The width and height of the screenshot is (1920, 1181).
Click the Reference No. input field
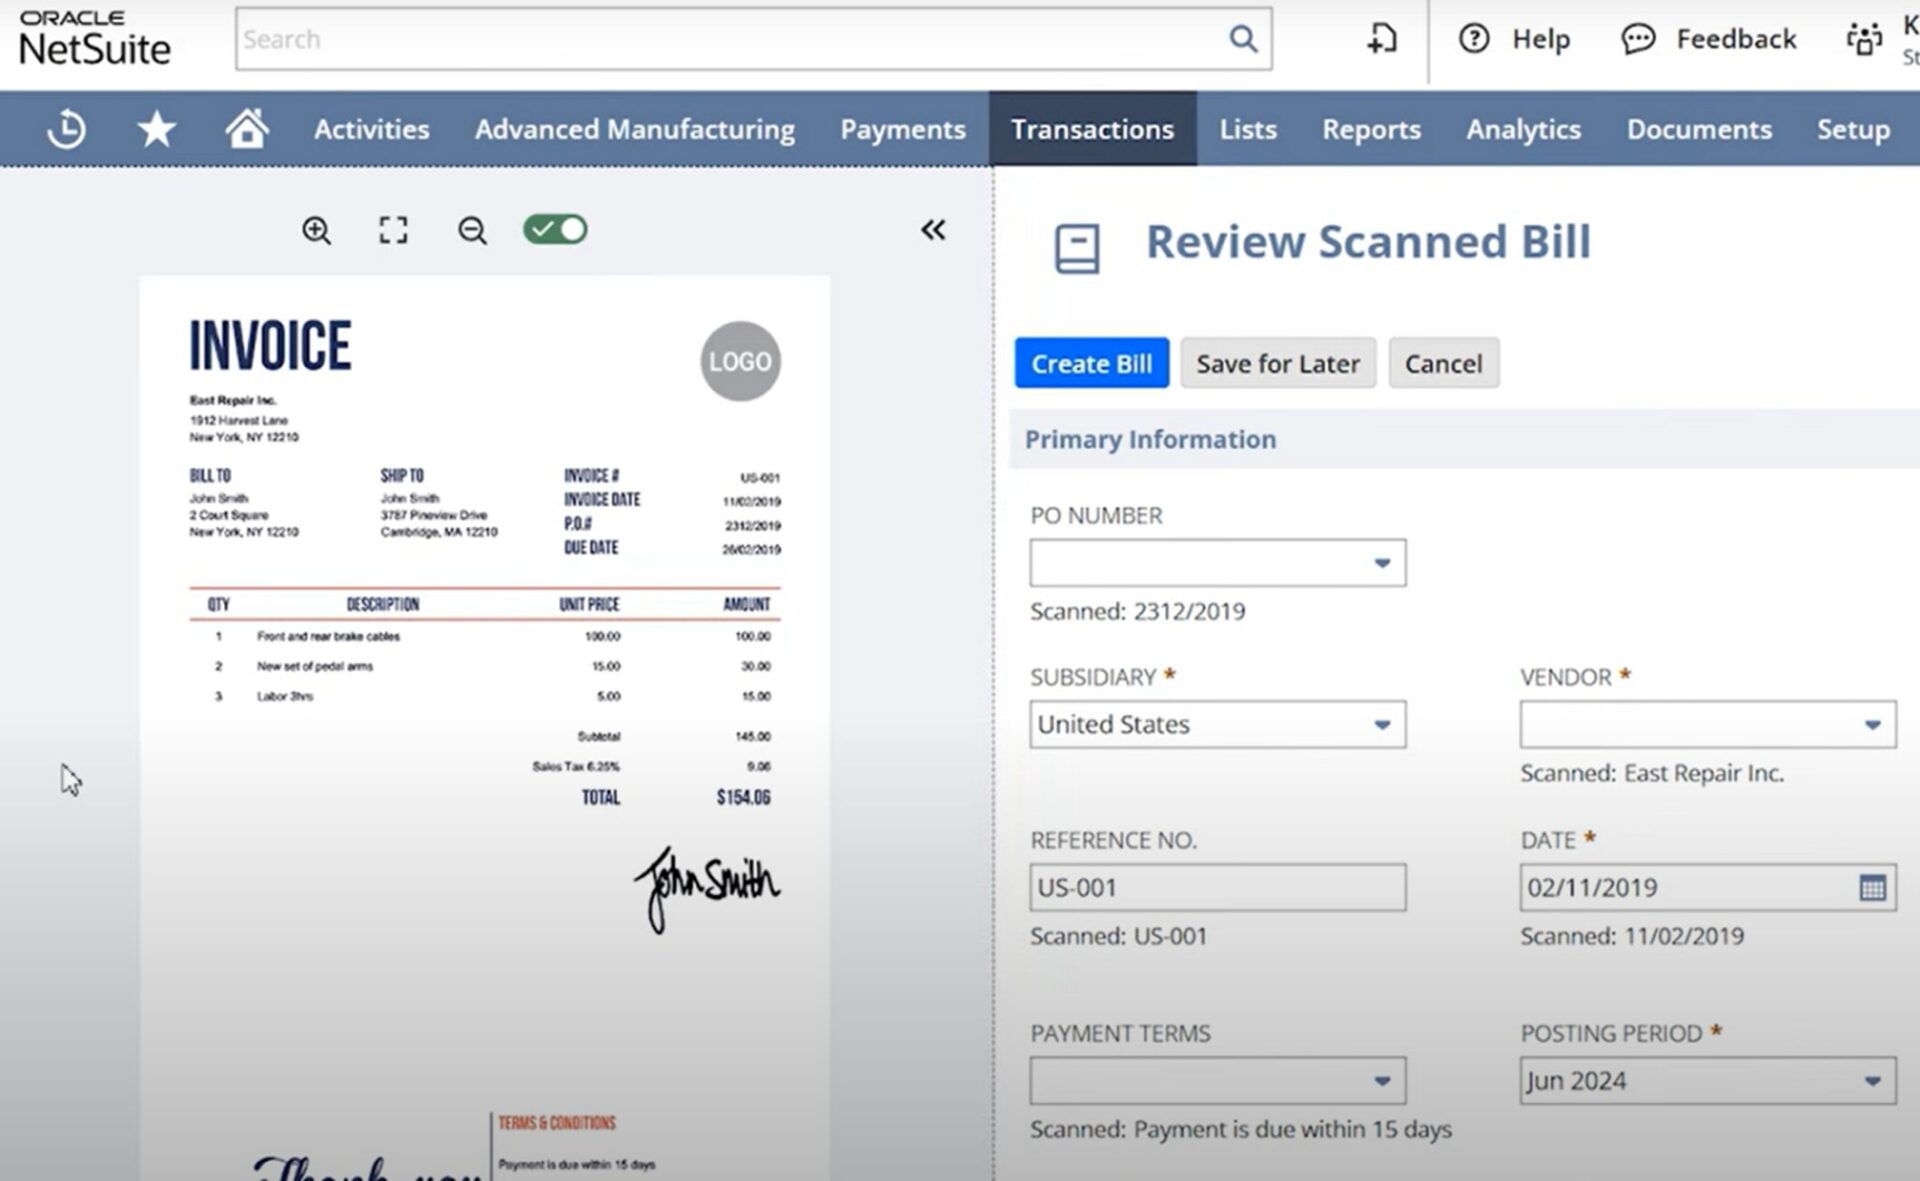click(x=1218, y=887)
